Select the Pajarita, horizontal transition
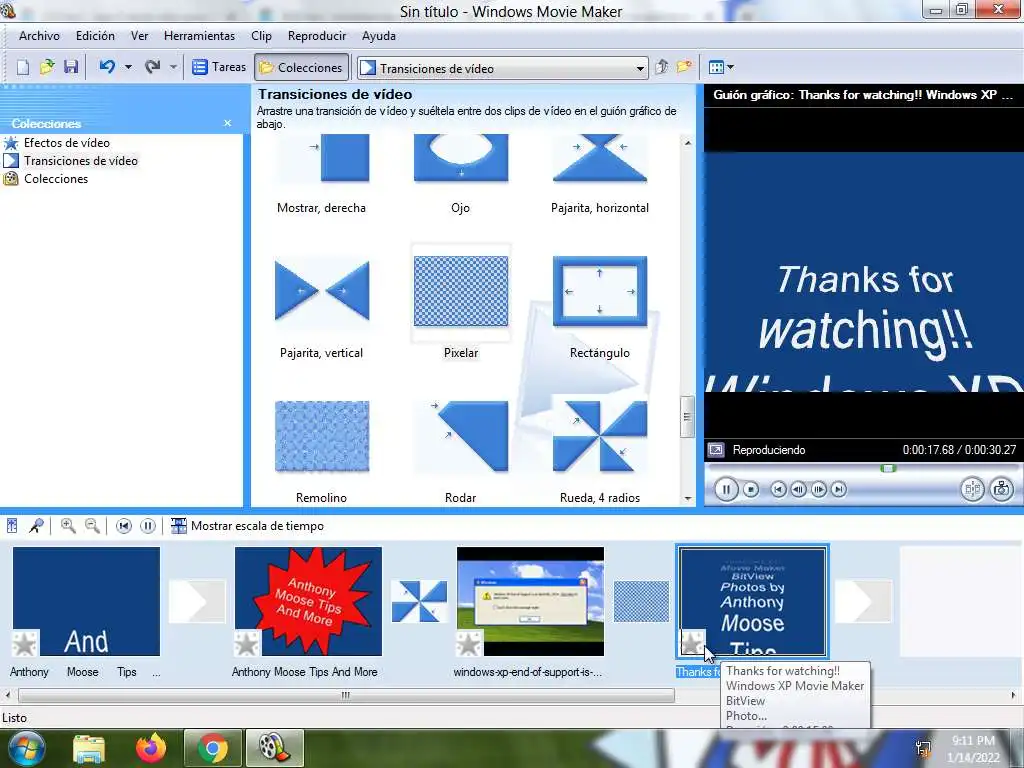The height and width of the screenshot is (768, 1024). coord(600,173)
